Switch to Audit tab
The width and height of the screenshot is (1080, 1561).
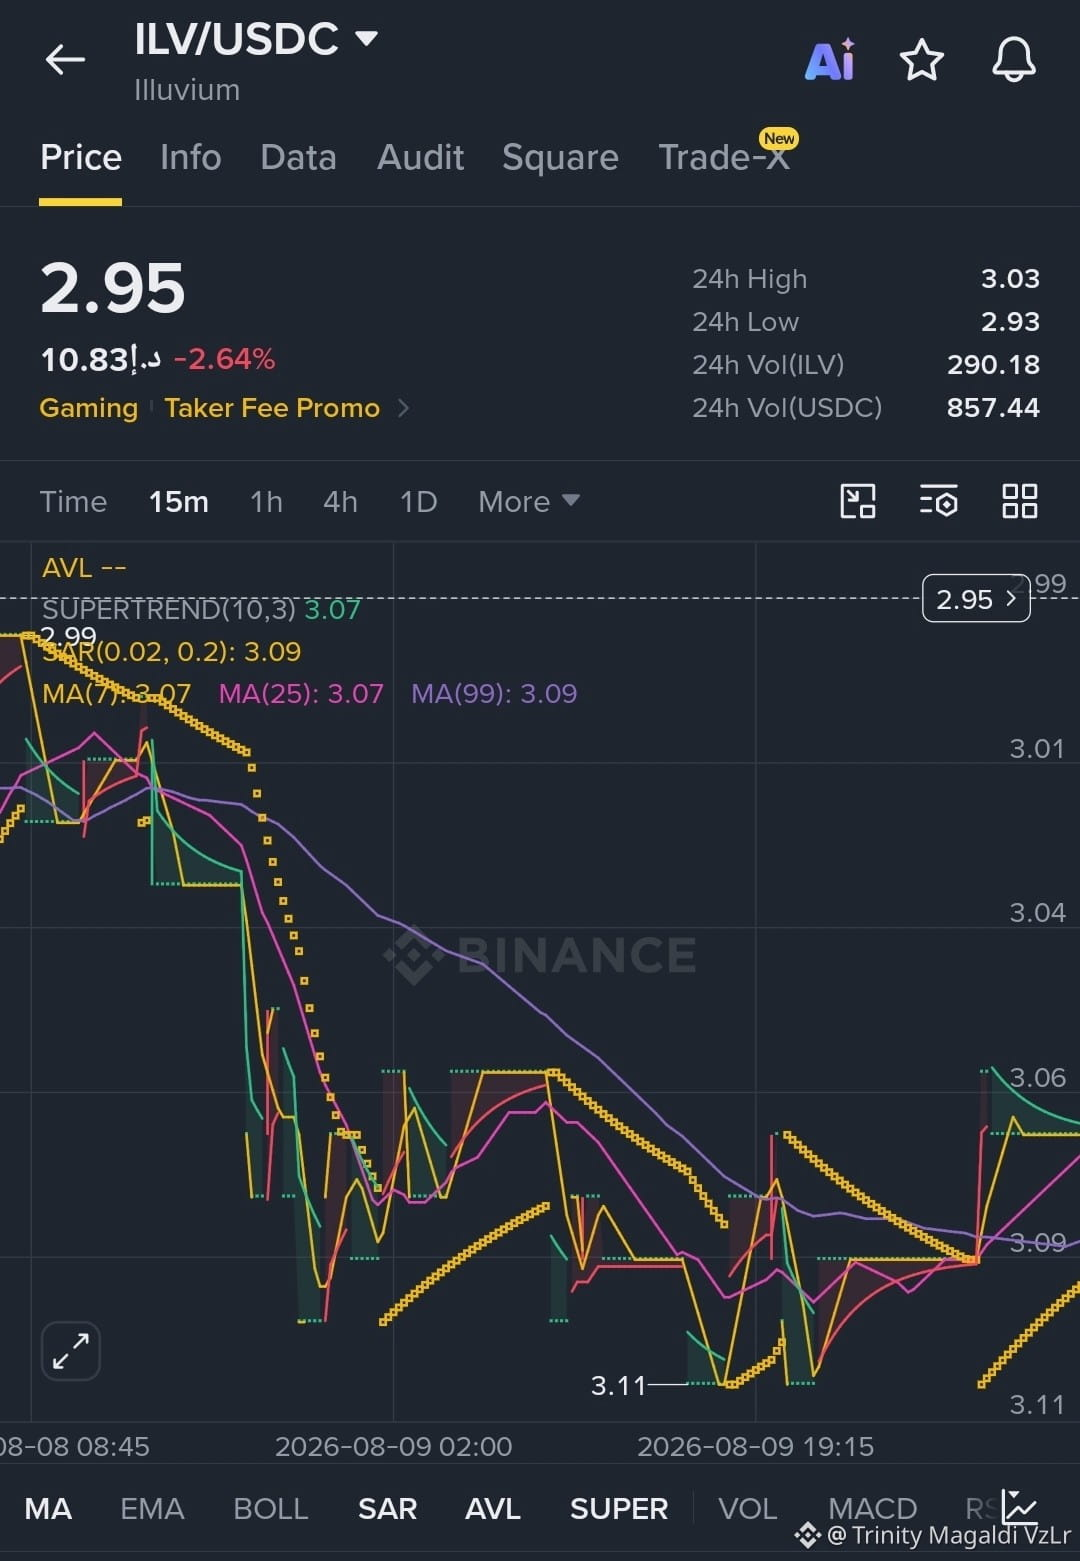coord(420,158)
